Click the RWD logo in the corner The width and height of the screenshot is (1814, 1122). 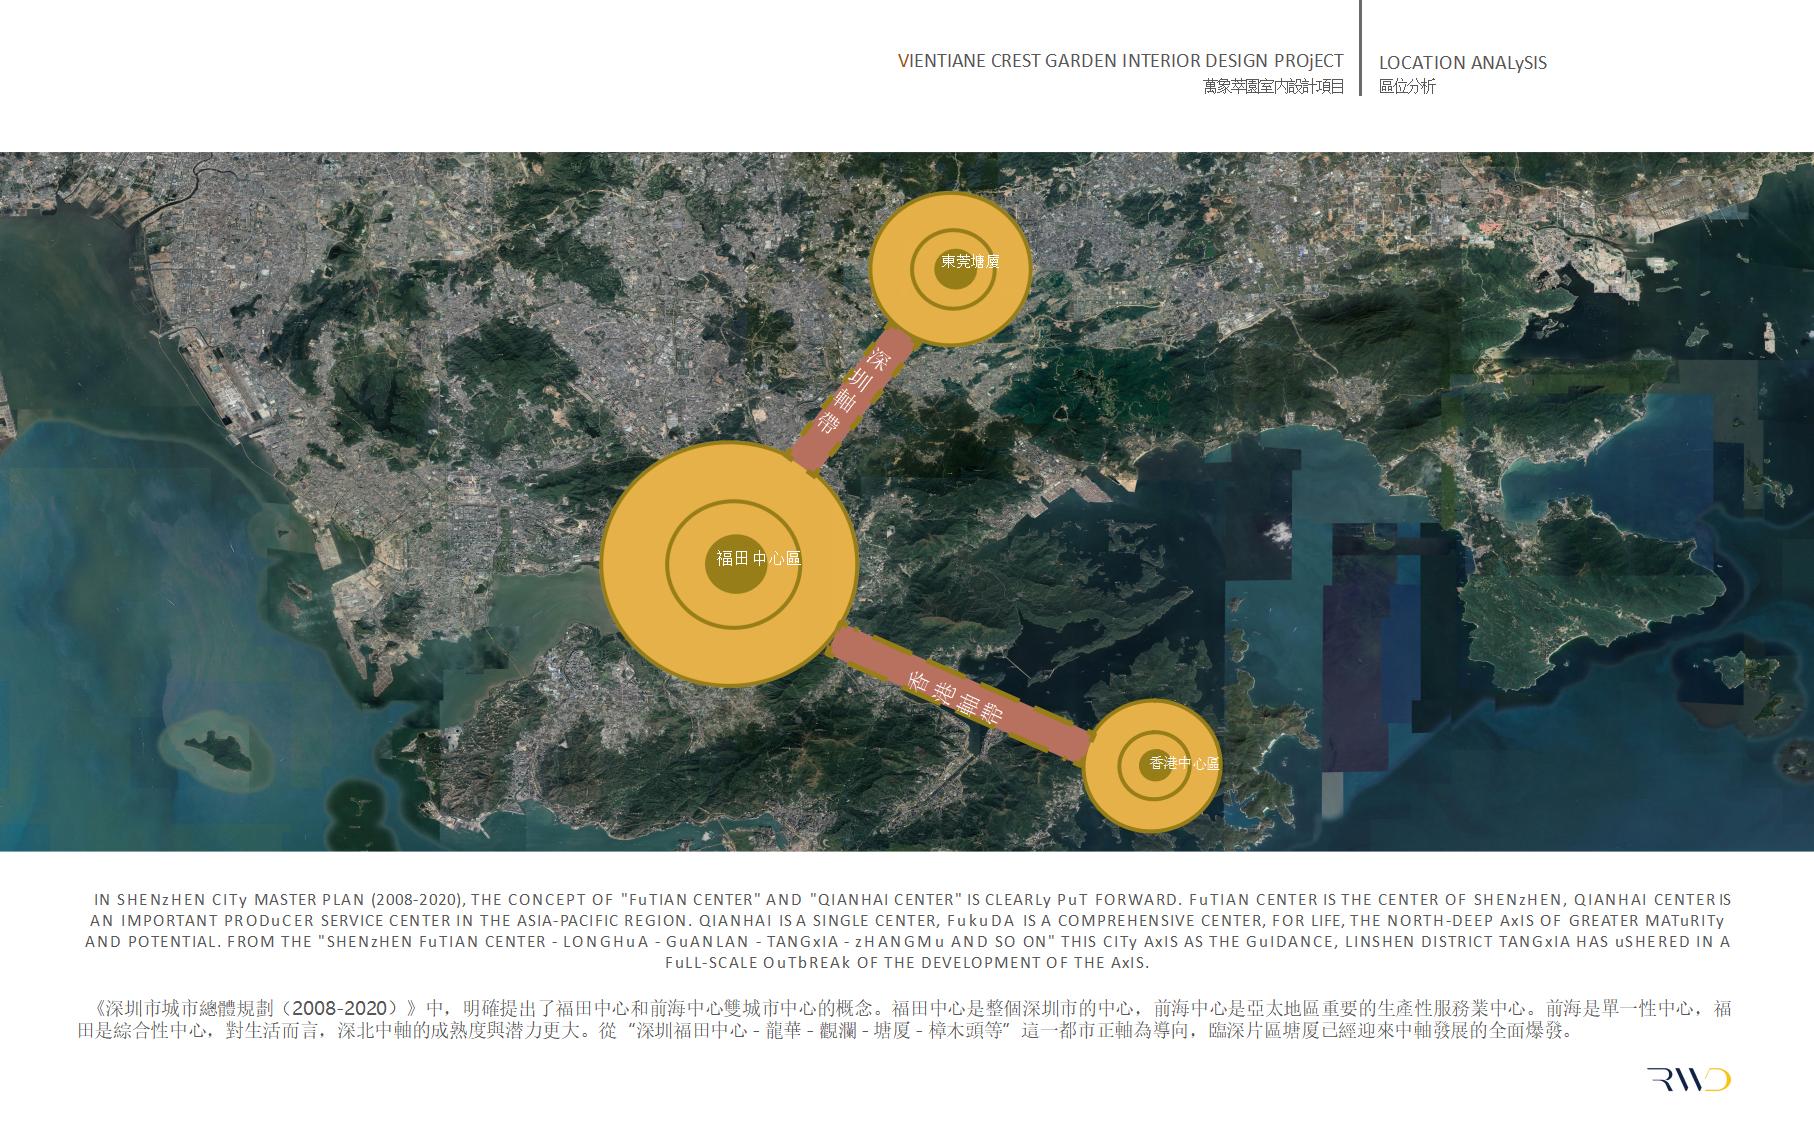click(1689, 1080)
